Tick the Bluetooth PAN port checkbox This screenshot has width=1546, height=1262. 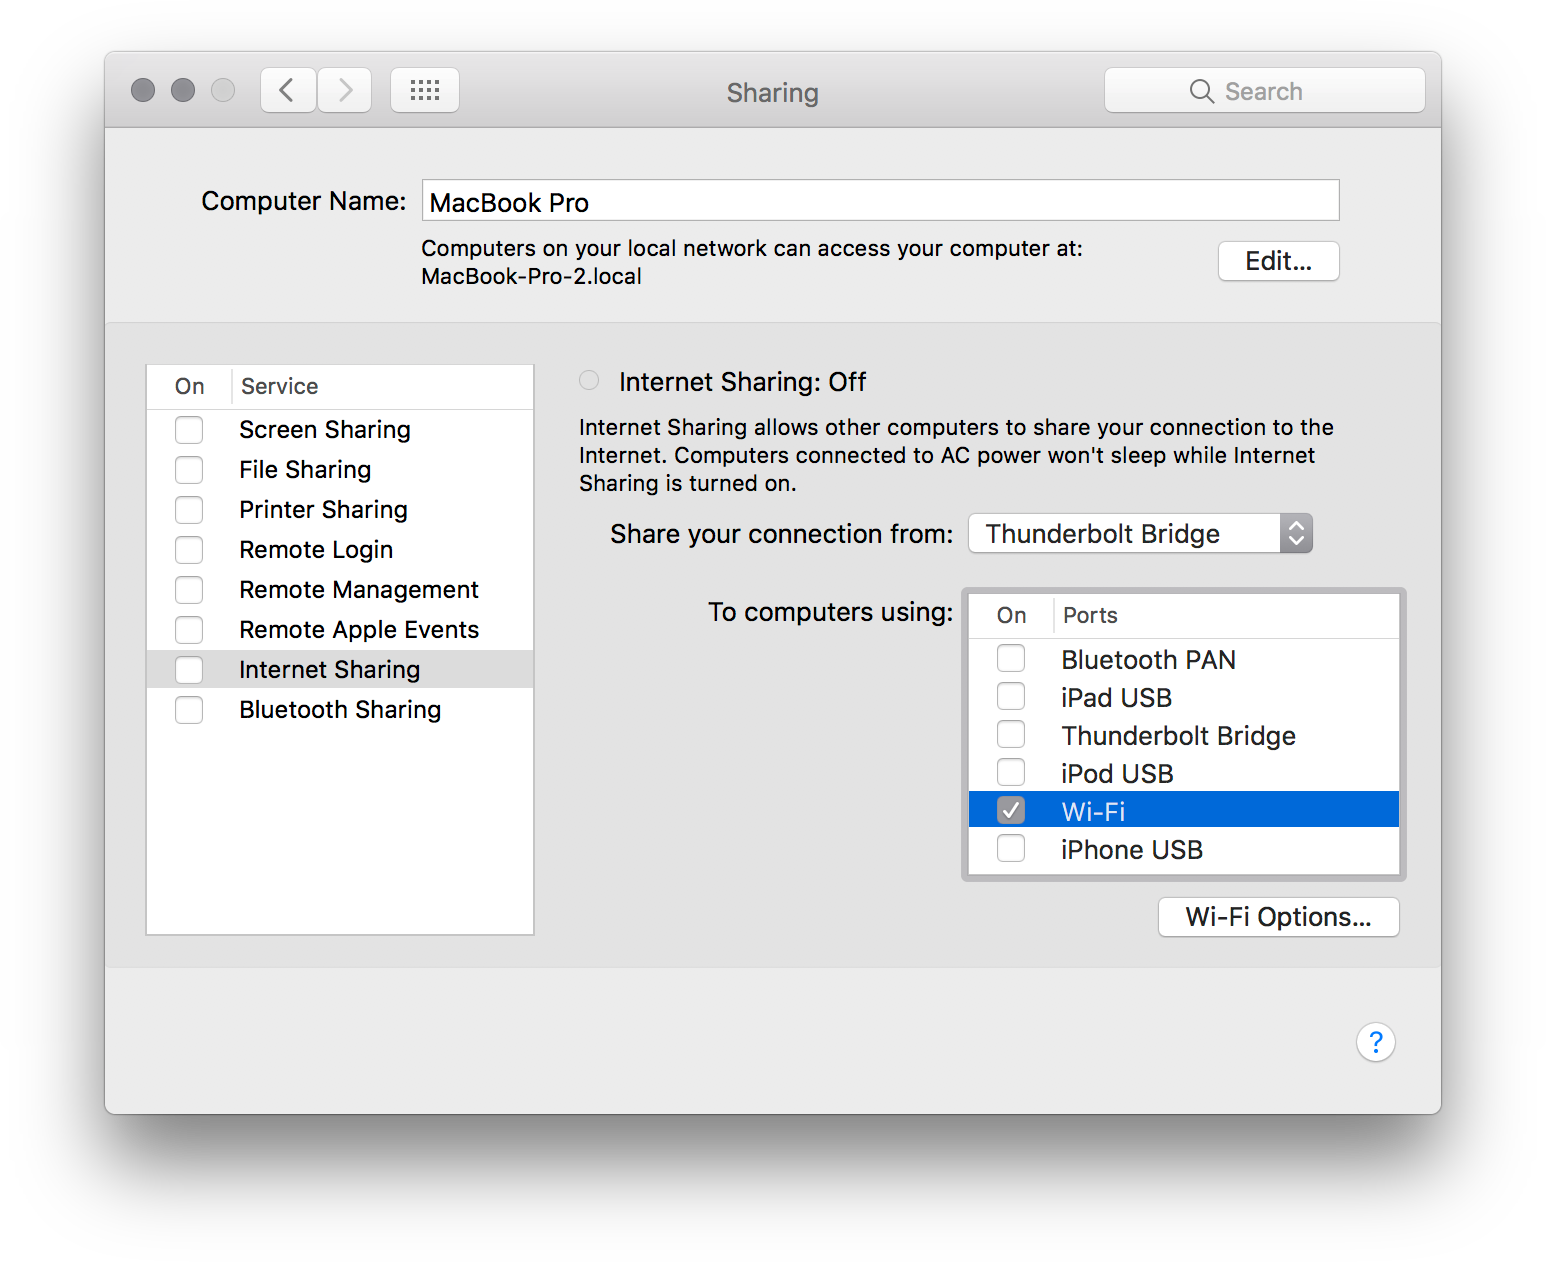click(1011, 658)
